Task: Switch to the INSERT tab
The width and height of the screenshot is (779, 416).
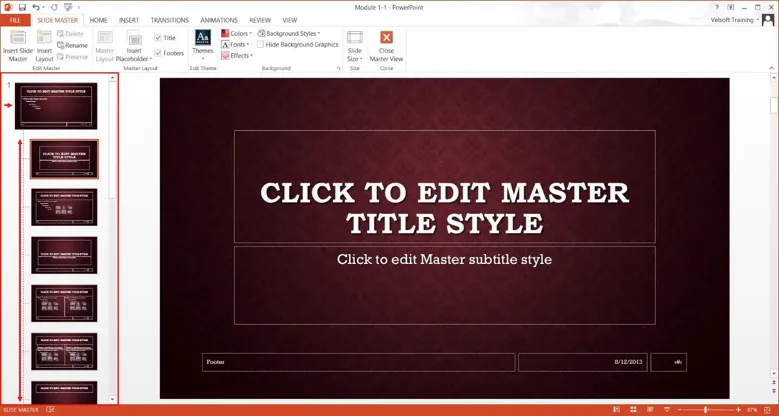Action: 129,20
